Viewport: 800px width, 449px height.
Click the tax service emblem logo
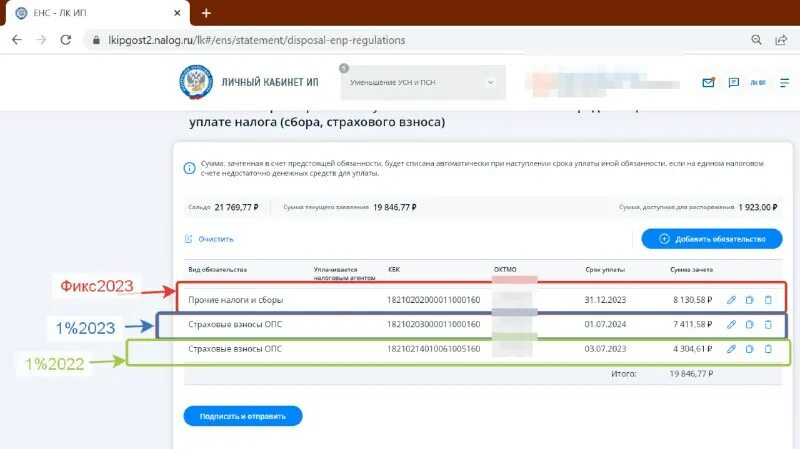tap(196, 82)
